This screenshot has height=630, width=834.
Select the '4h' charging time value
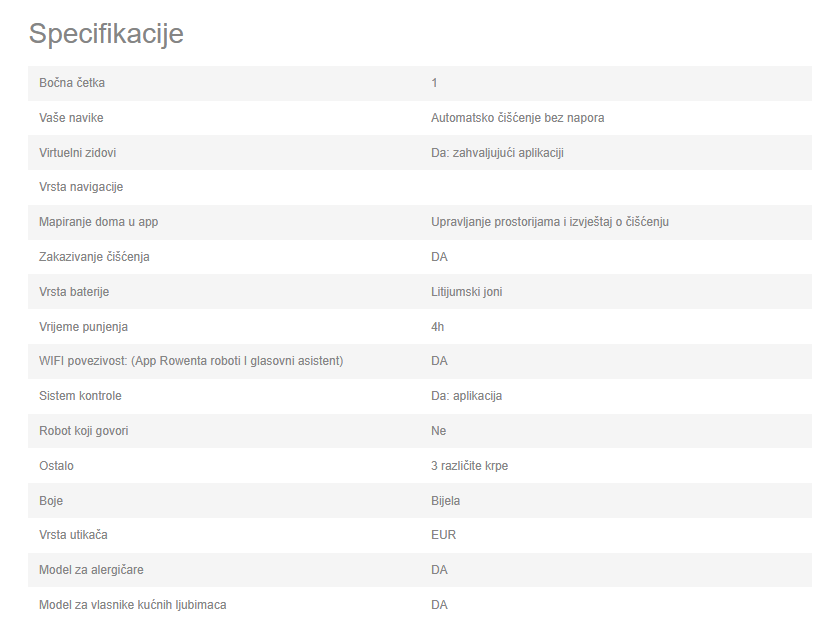click(x=437, y=327)
